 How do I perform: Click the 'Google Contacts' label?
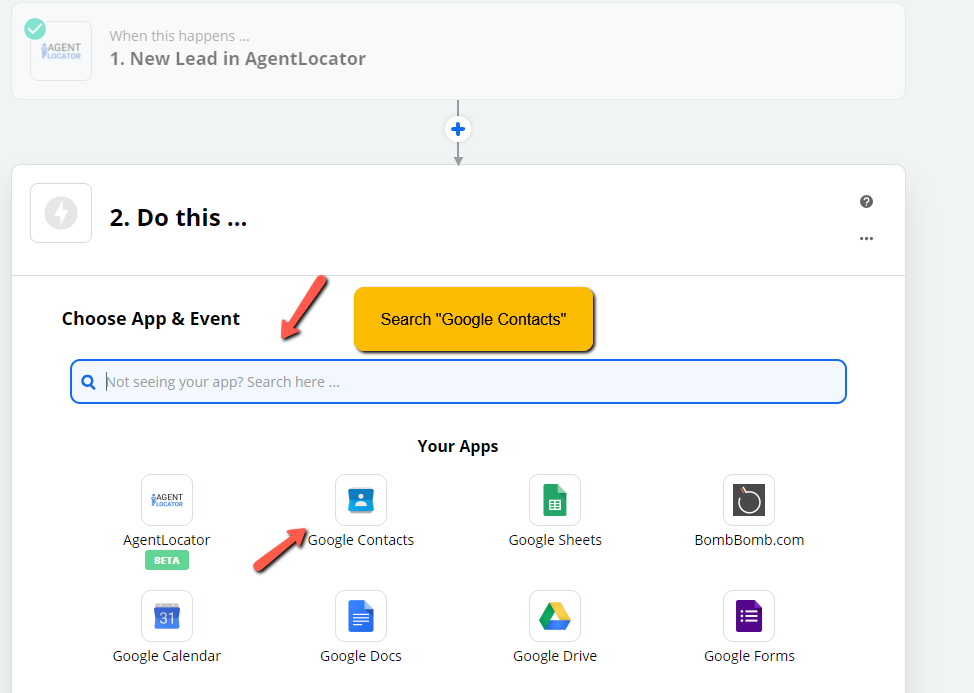[x=361, y=540]
